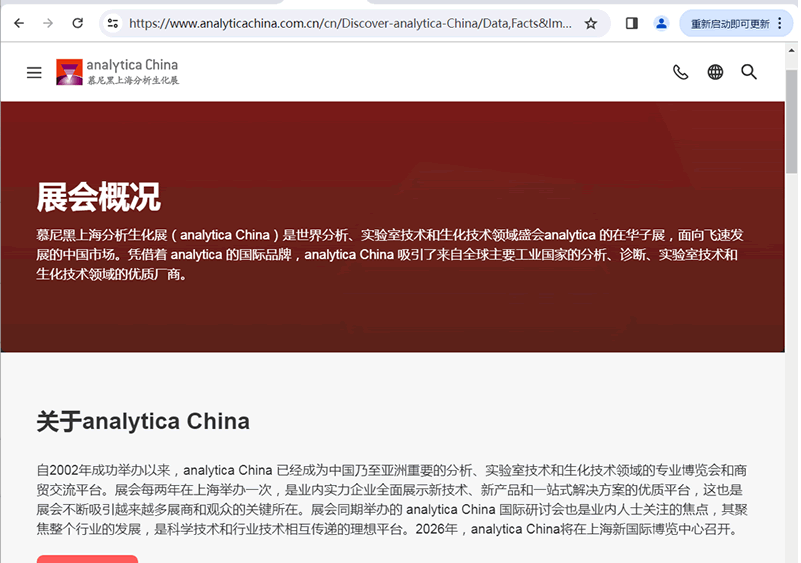Open the Chrome three-dot menu

(x=780, y=23)
